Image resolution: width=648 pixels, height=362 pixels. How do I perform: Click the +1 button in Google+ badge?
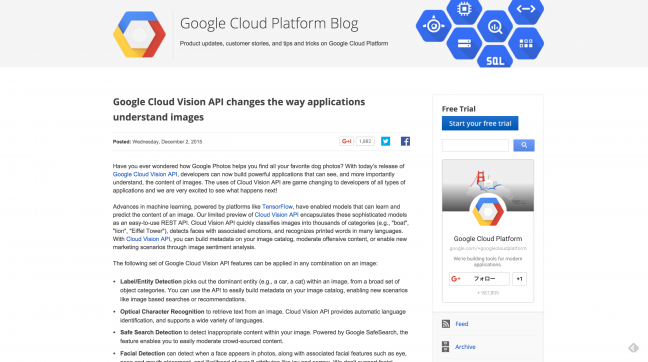coord(519,279)
